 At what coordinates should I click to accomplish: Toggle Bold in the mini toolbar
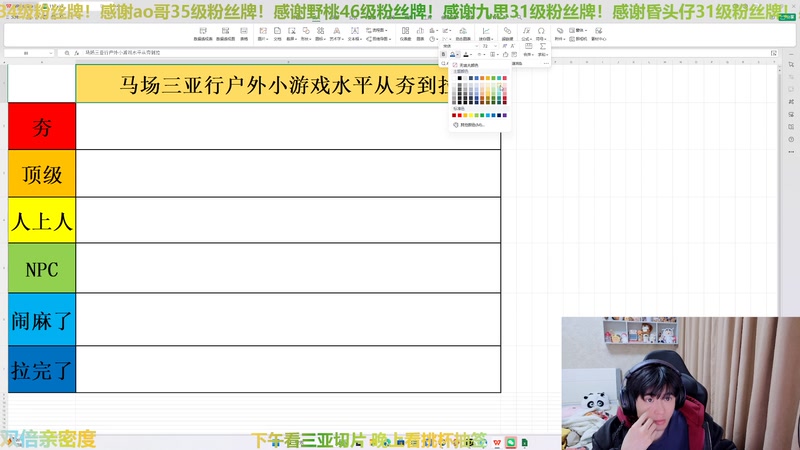point(443,55)
